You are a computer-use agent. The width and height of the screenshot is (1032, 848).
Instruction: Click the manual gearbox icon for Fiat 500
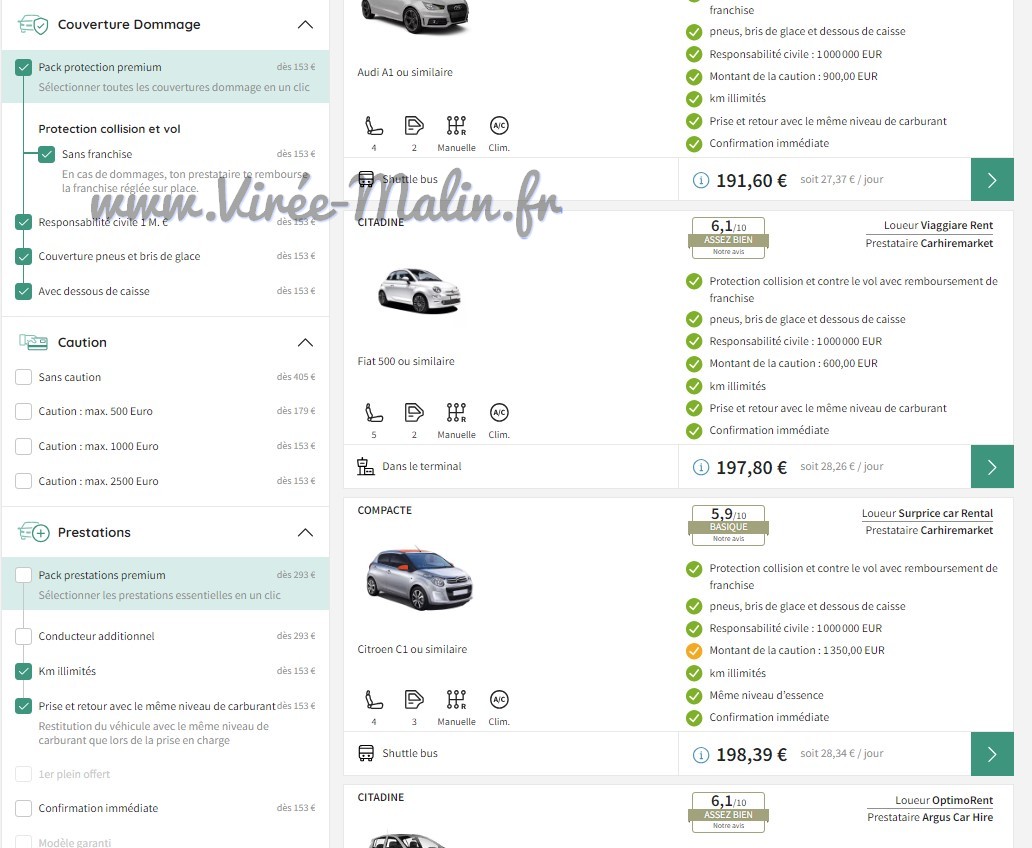point(456,413)
